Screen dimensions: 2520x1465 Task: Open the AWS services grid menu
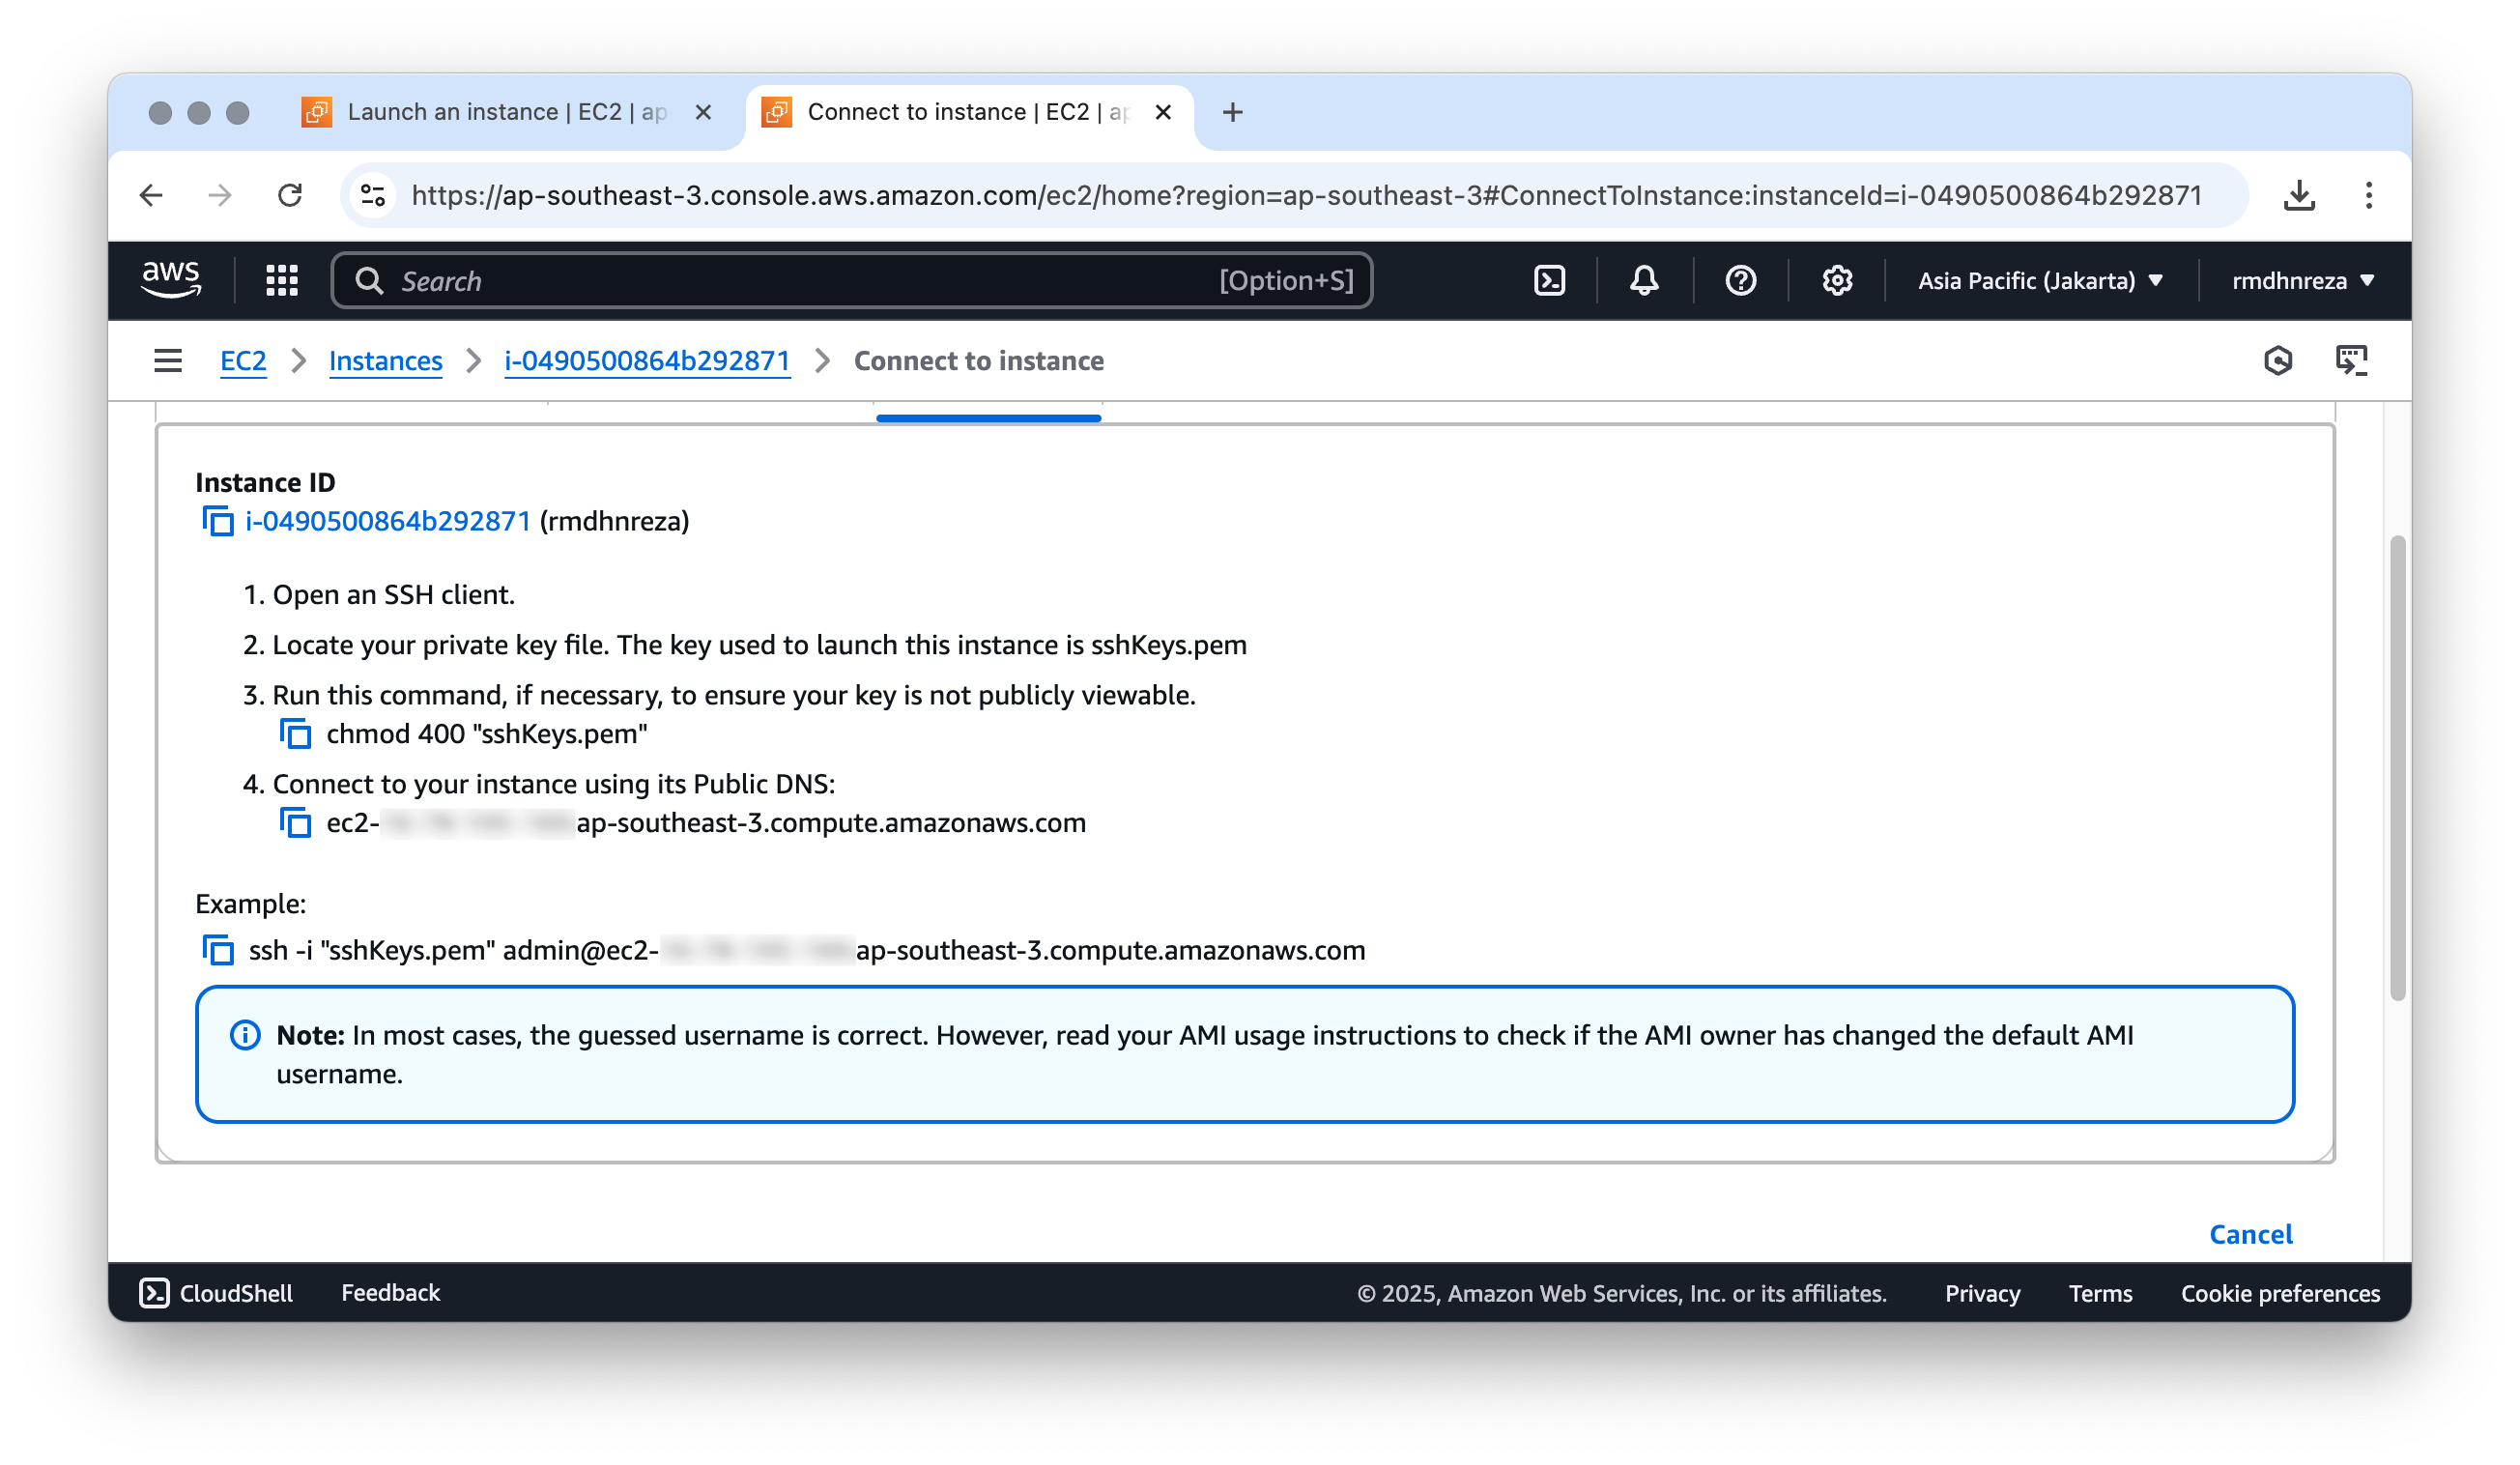[282, 281]
